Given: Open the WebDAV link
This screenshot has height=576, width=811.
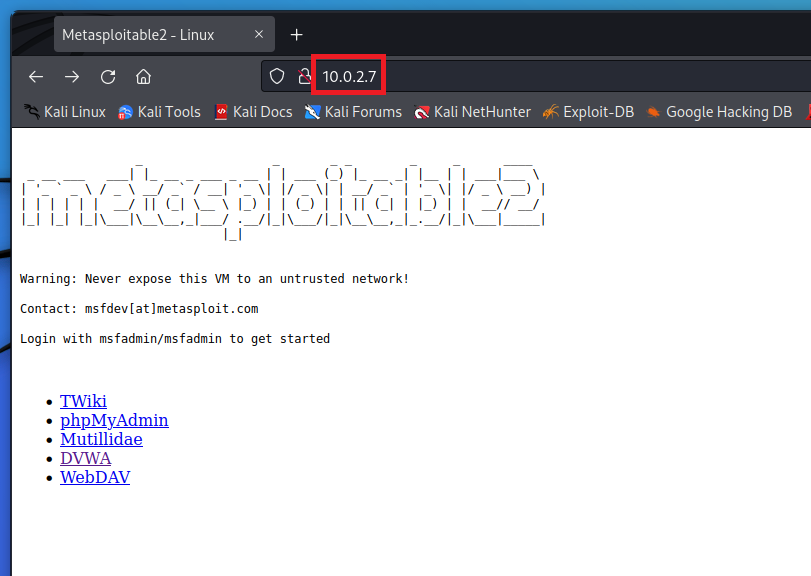Looking at the screenshot, I should point(95,477).
